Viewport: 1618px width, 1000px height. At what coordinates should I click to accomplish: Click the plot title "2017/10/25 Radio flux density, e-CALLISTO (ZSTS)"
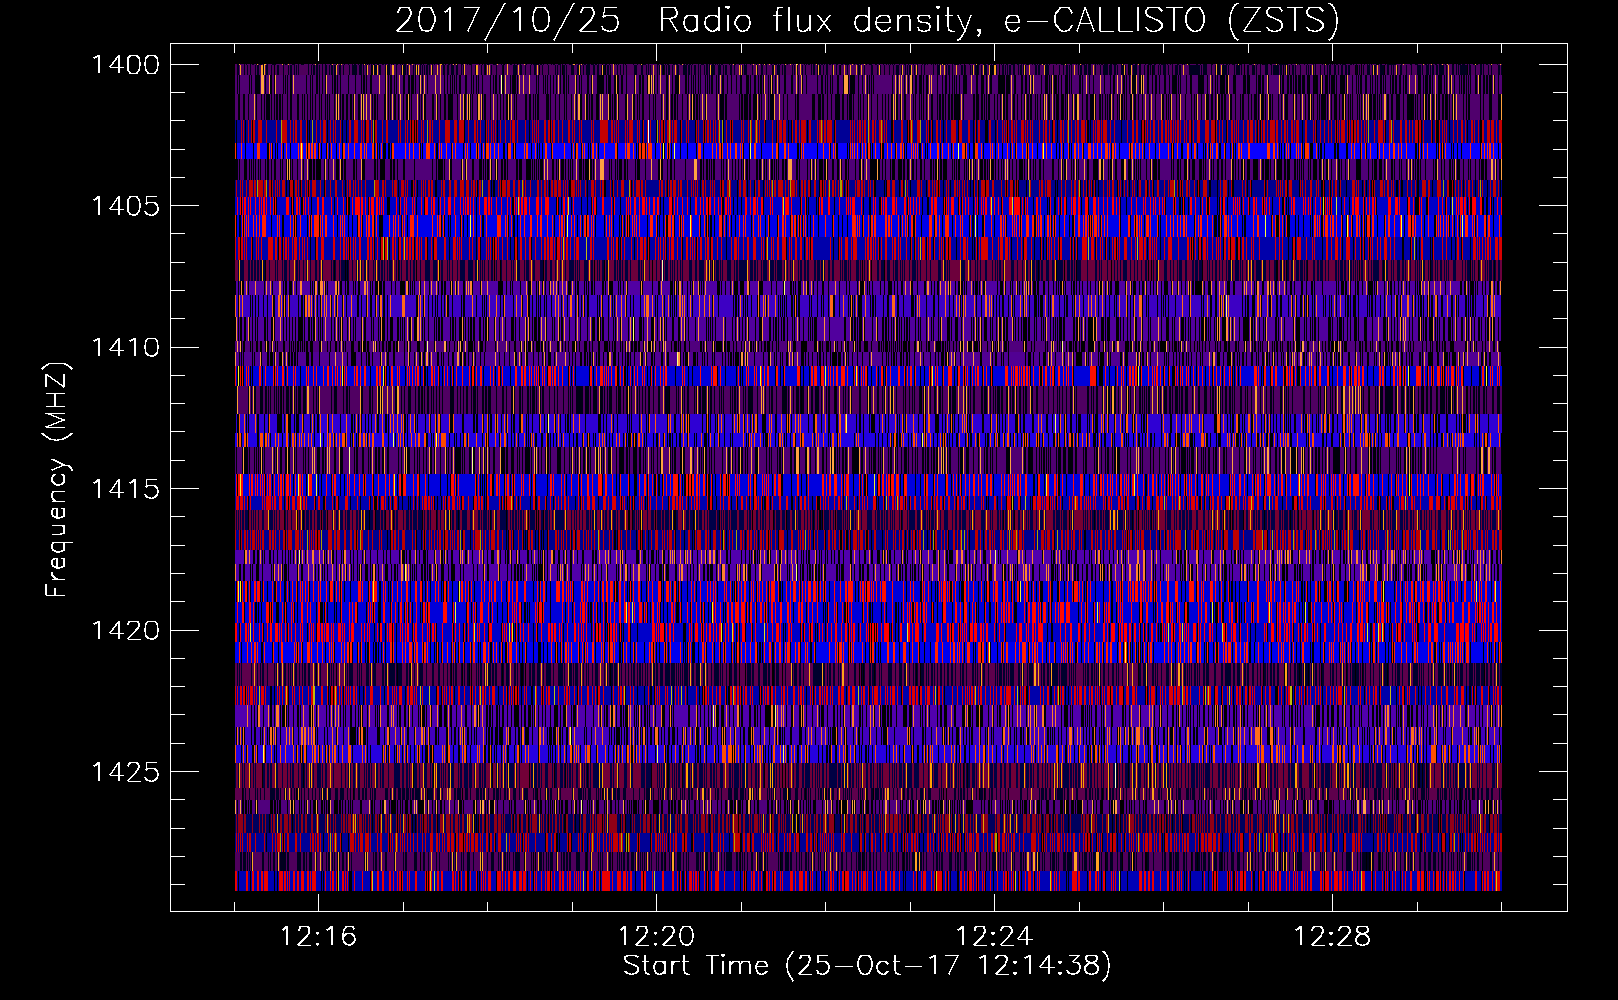pyautogui.click(x=867, y=20)
